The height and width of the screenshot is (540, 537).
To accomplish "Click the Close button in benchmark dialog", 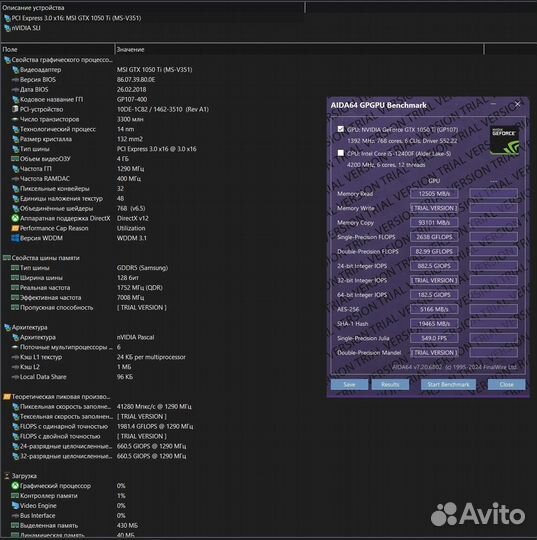I will point(506,384).
